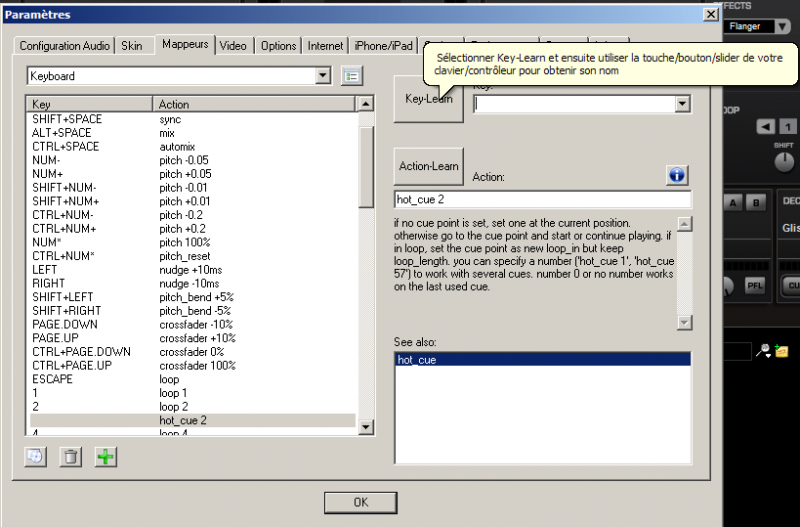Image resolution: width=800 pixels, height=527 pixels.
Task: Click the empty Key input field
Action: pyautogui.click(x=574, y=104)
